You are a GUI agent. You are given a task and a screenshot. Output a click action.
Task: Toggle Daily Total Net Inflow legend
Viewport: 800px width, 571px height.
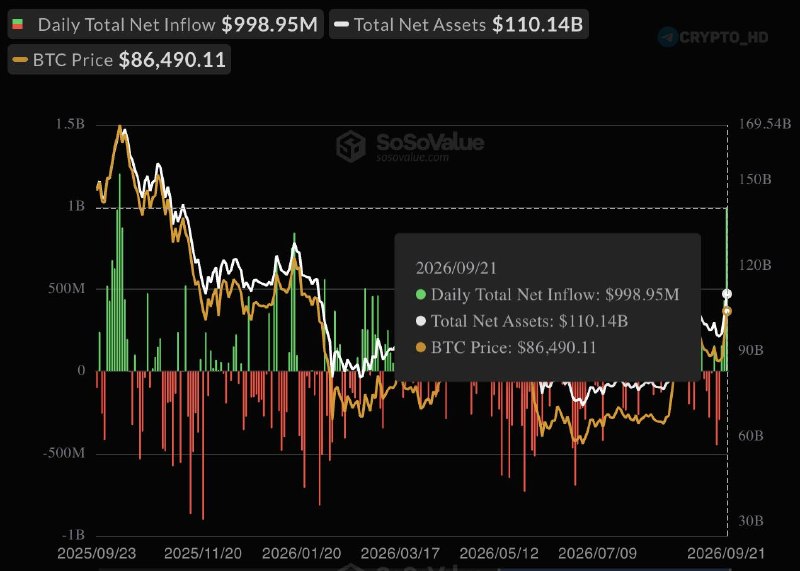coord(165,24)
